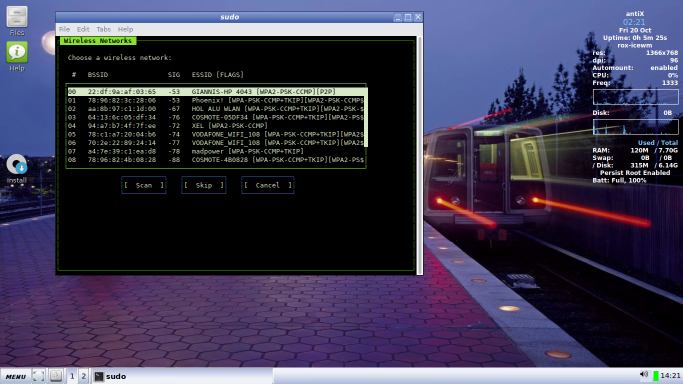Open the Edit menu in terminal
Image resolution: width=683 pixels, height=384 pixels.
point(83,29)
